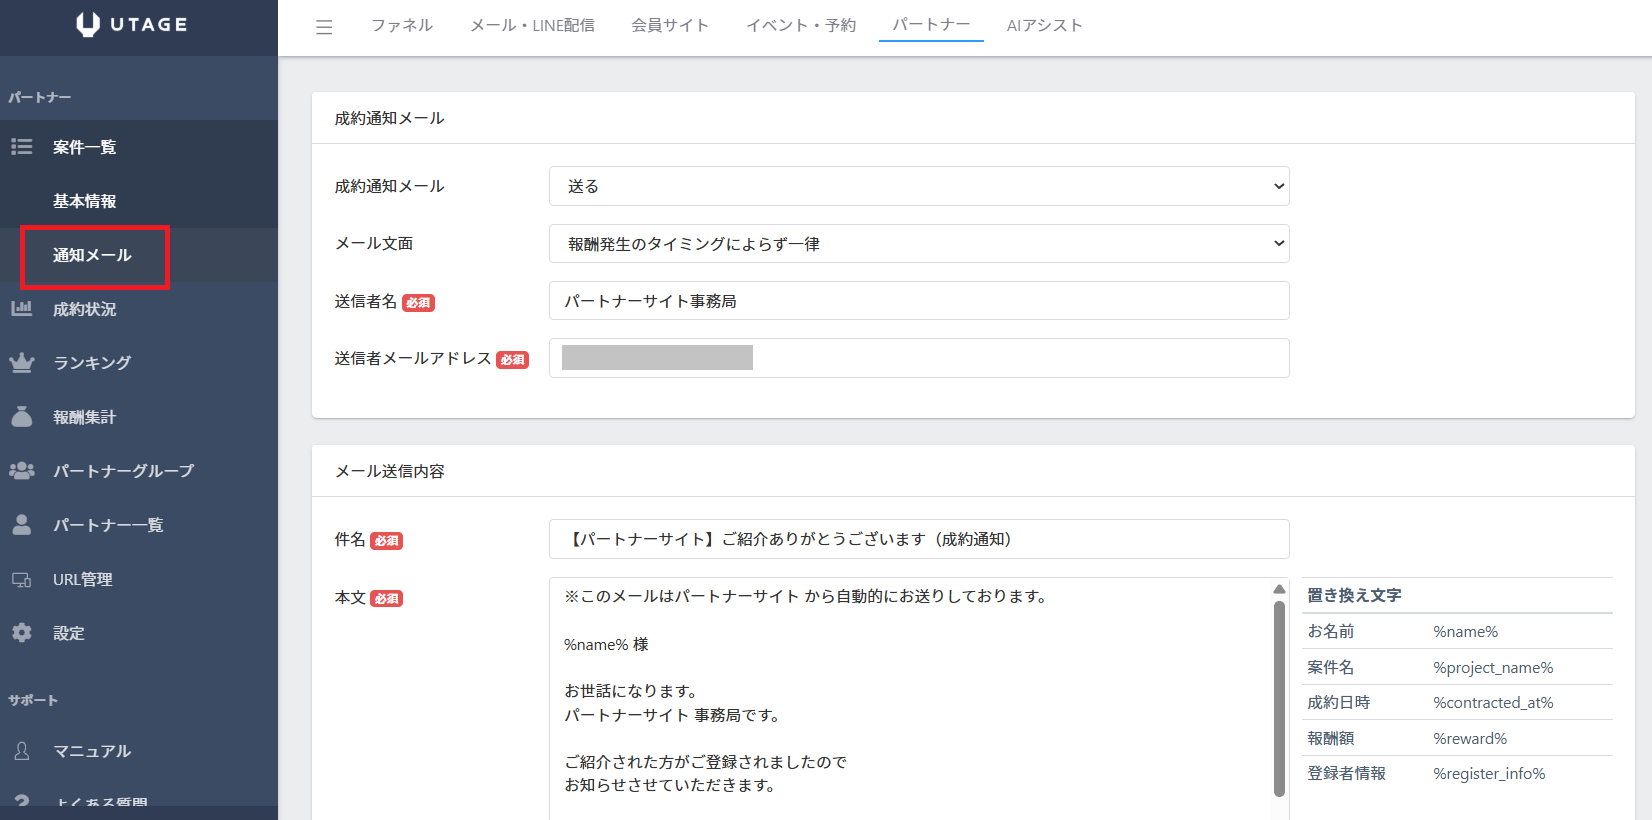Click the URL管理 monitor icon

click(22, 580)
